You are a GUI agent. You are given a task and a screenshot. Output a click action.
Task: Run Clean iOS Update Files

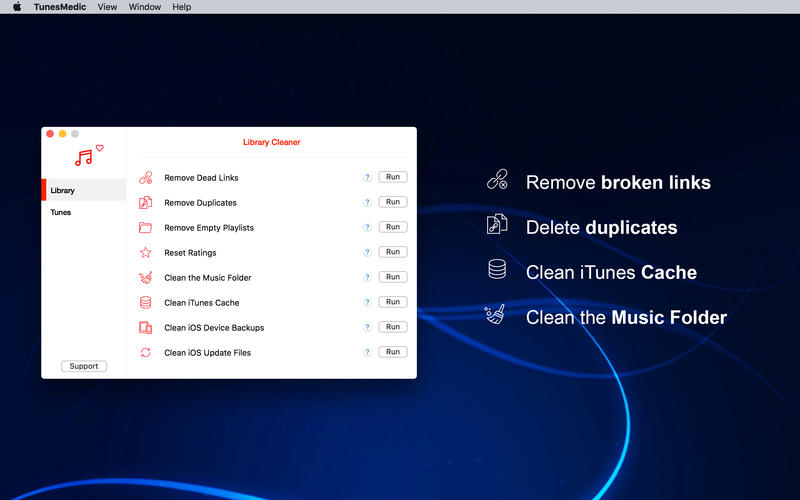tap(393, 352)
